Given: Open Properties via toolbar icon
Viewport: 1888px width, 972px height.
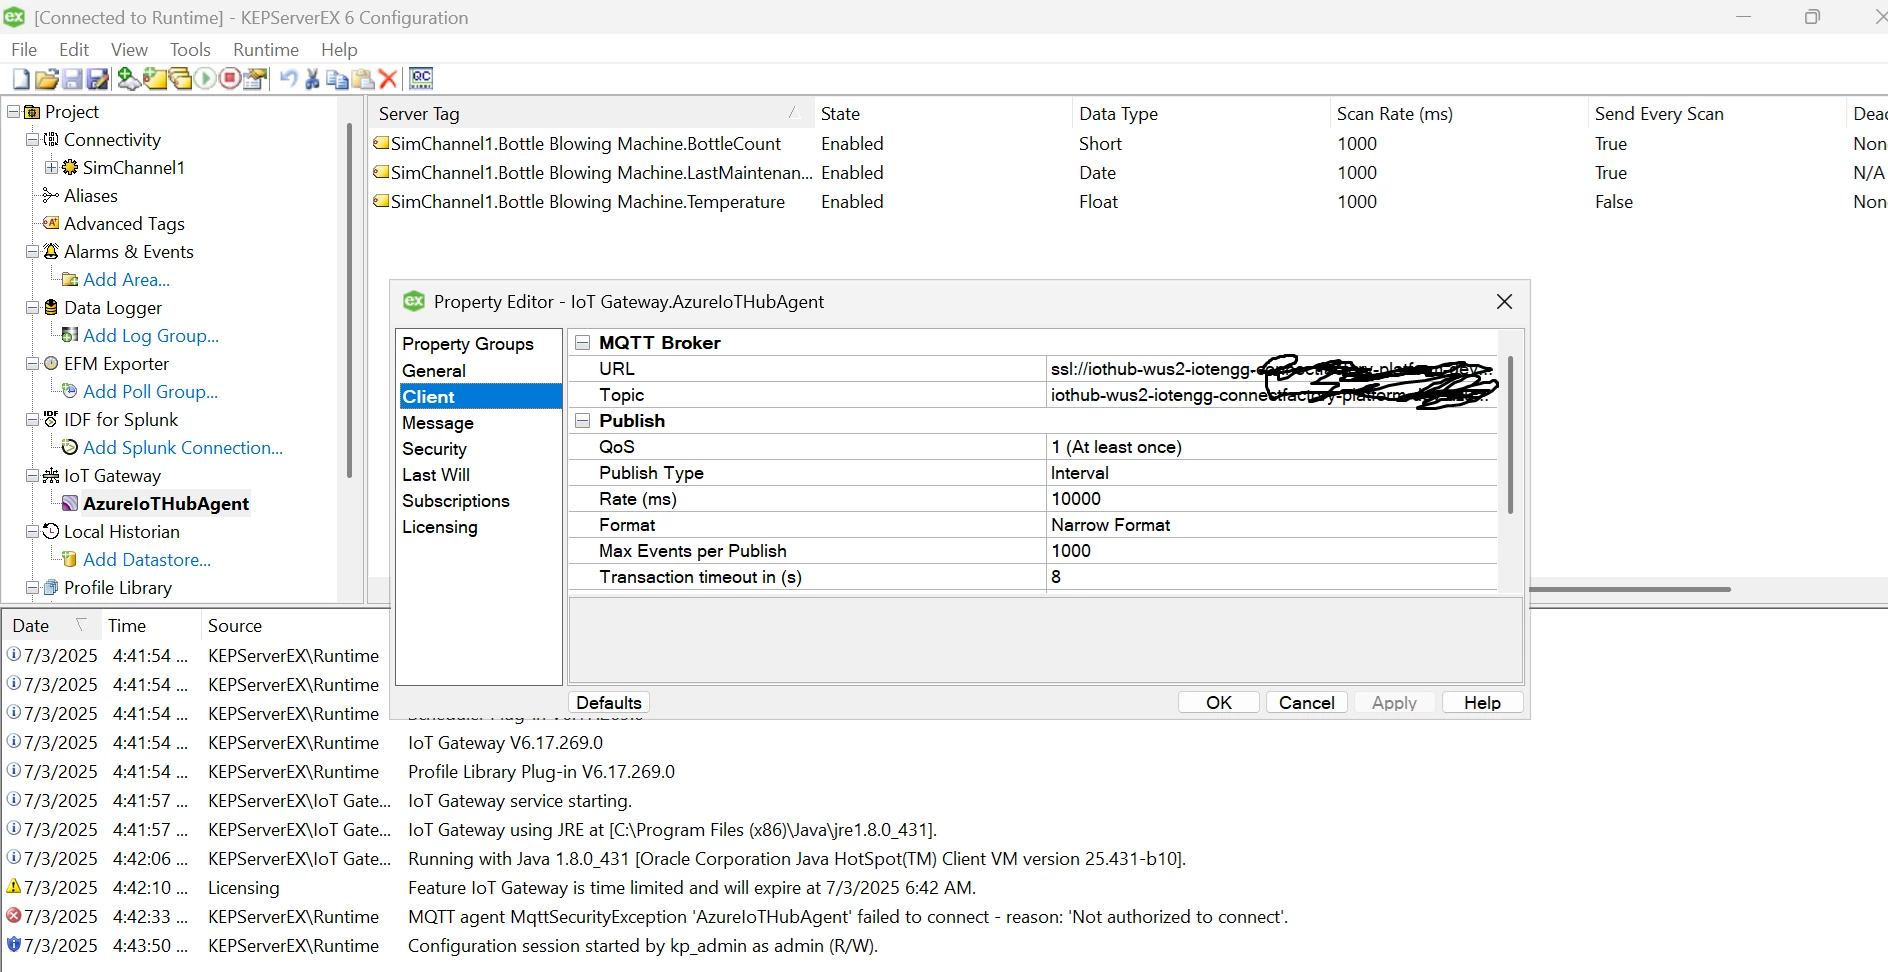Looking at the screenshot, I should pyautogui.click(x=255, y=79).
